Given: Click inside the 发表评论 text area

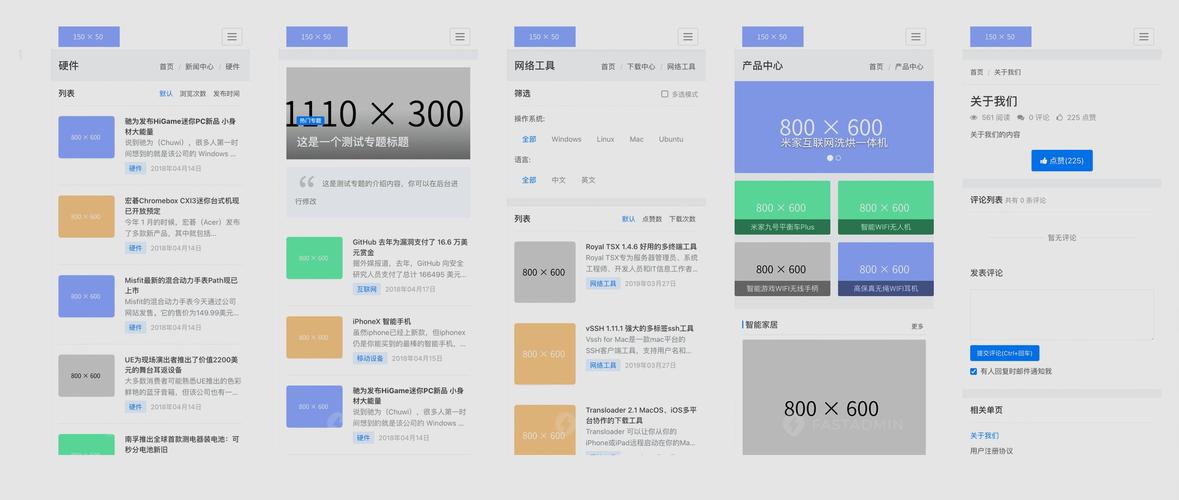Looking at the screenshot, I should click(1062, 315).
